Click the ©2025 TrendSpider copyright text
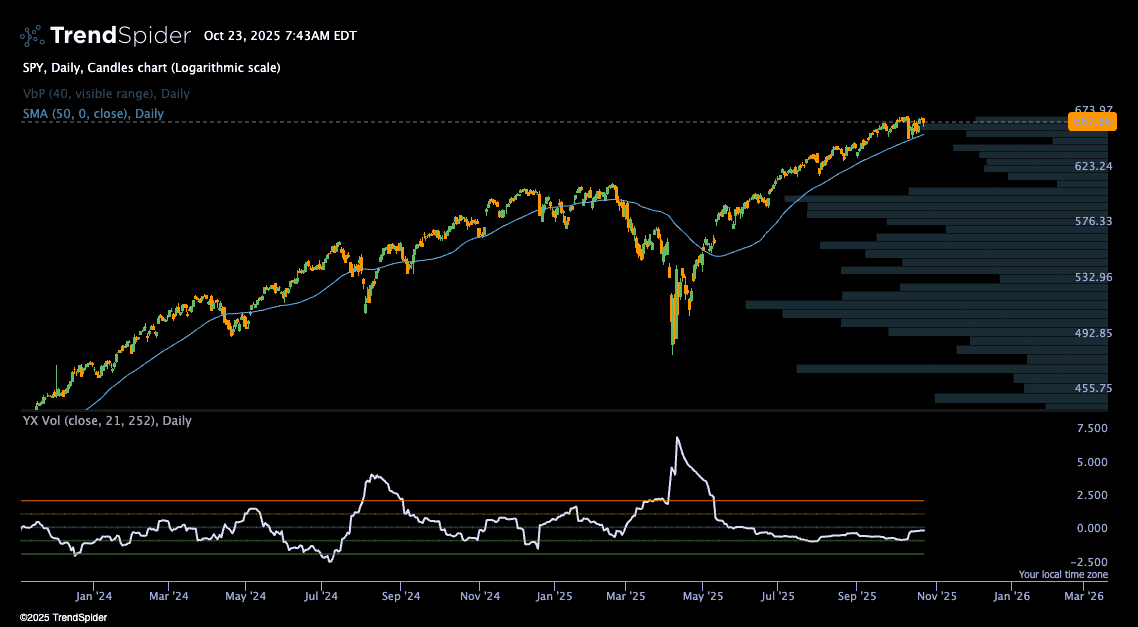The height and width of the screenshot is (627, 1138). click(64, 618)
